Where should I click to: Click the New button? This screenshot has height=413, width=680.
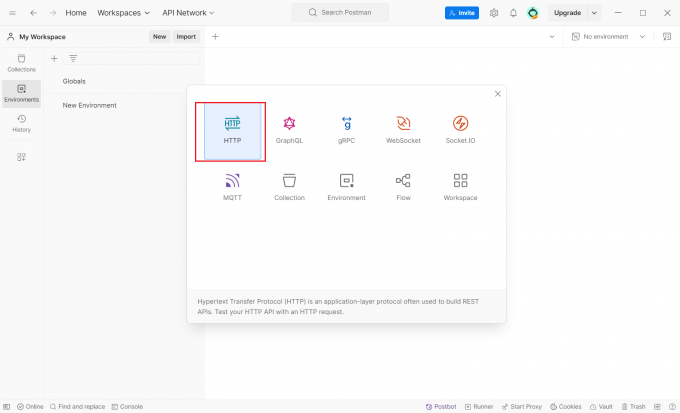(x=159, y=36)
